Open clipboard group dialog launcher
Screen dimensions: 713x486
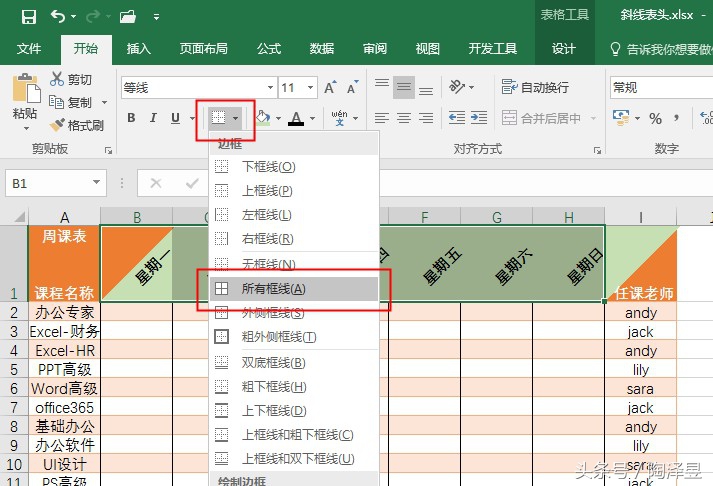click(x=108, y=150)
